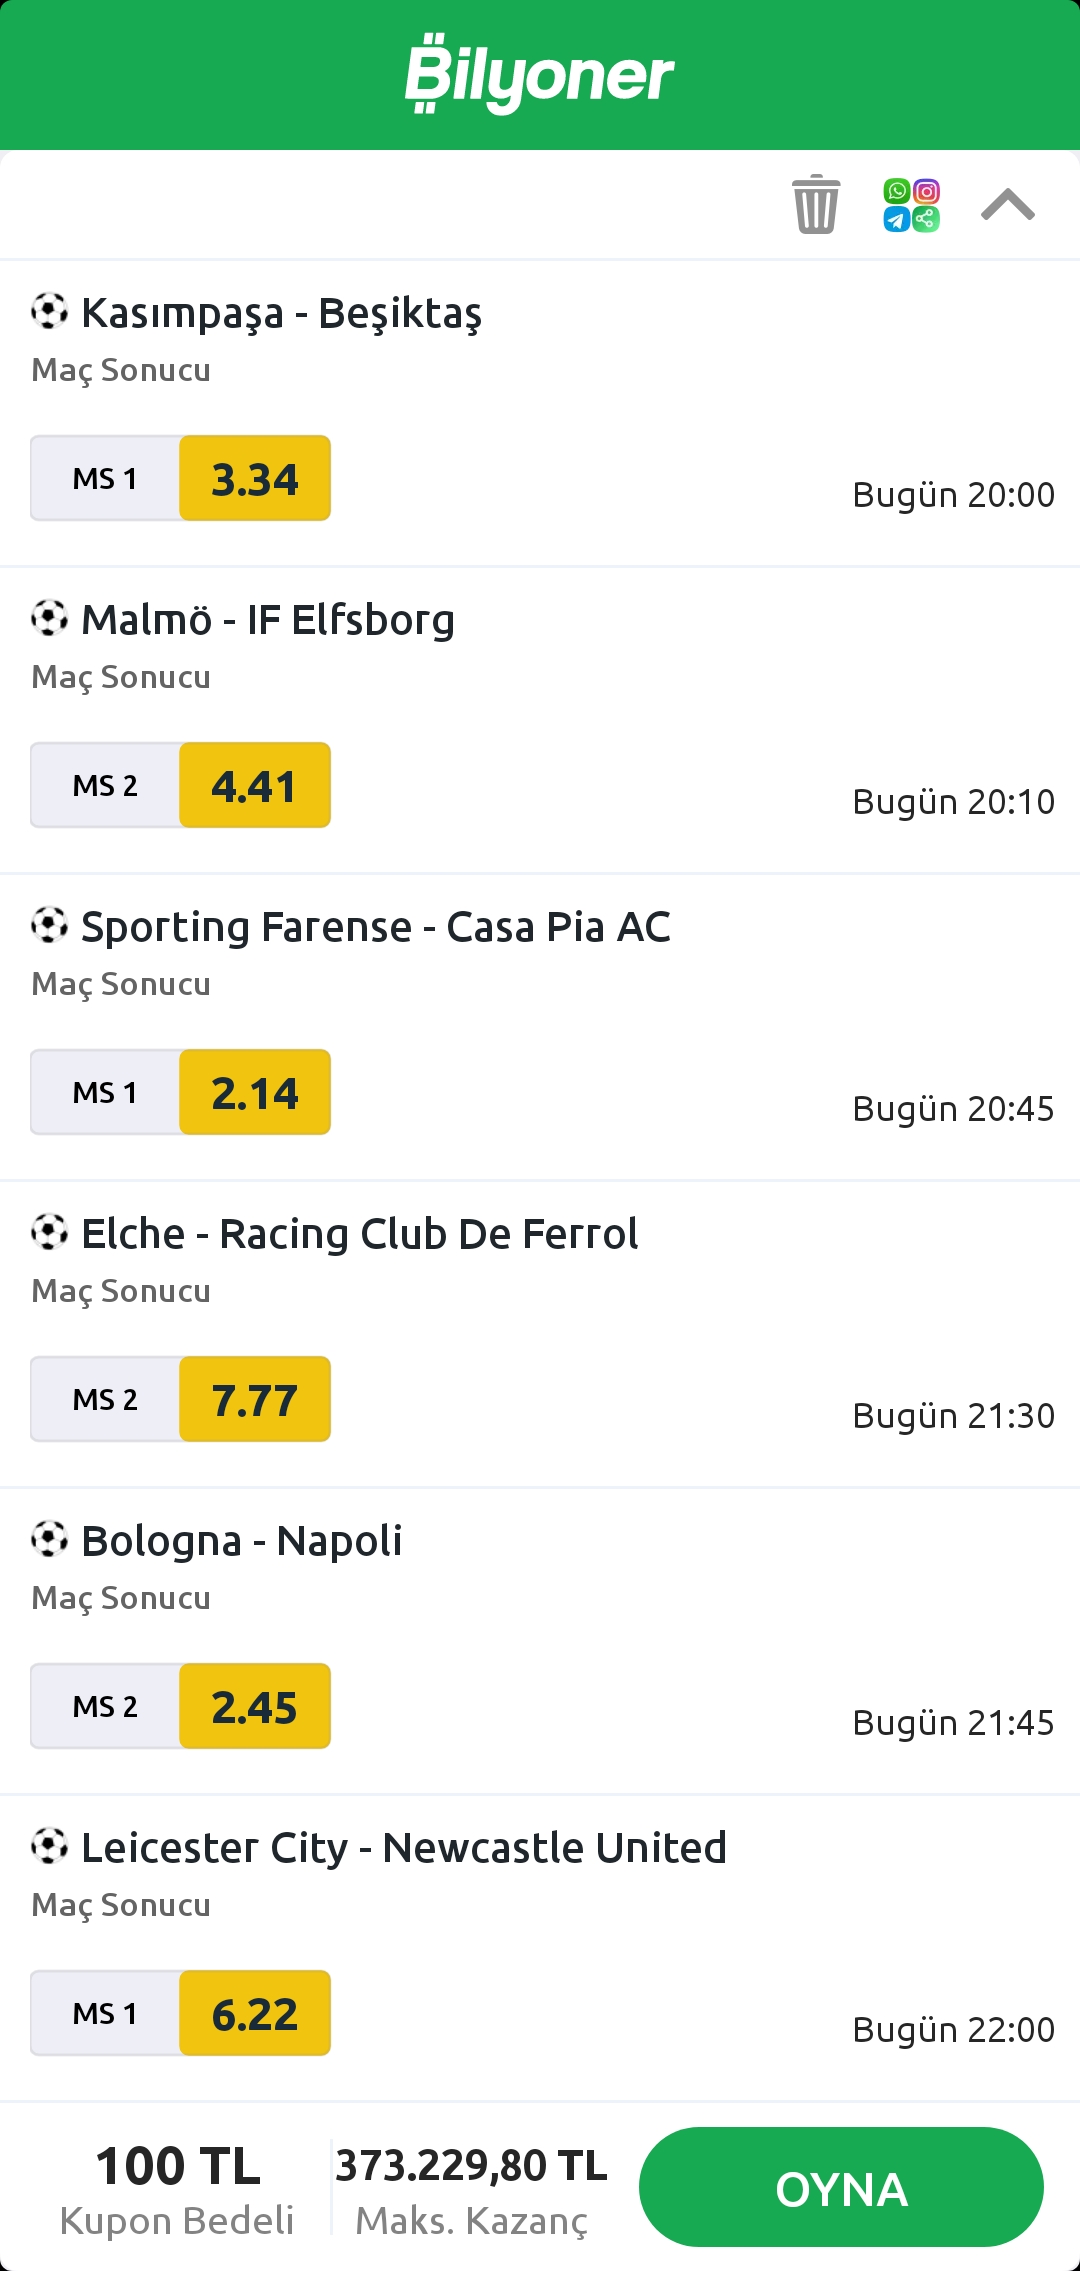Delete the coupon with the trash icon
Viewport: 1080px width, 2271px height.
[816, 204]
